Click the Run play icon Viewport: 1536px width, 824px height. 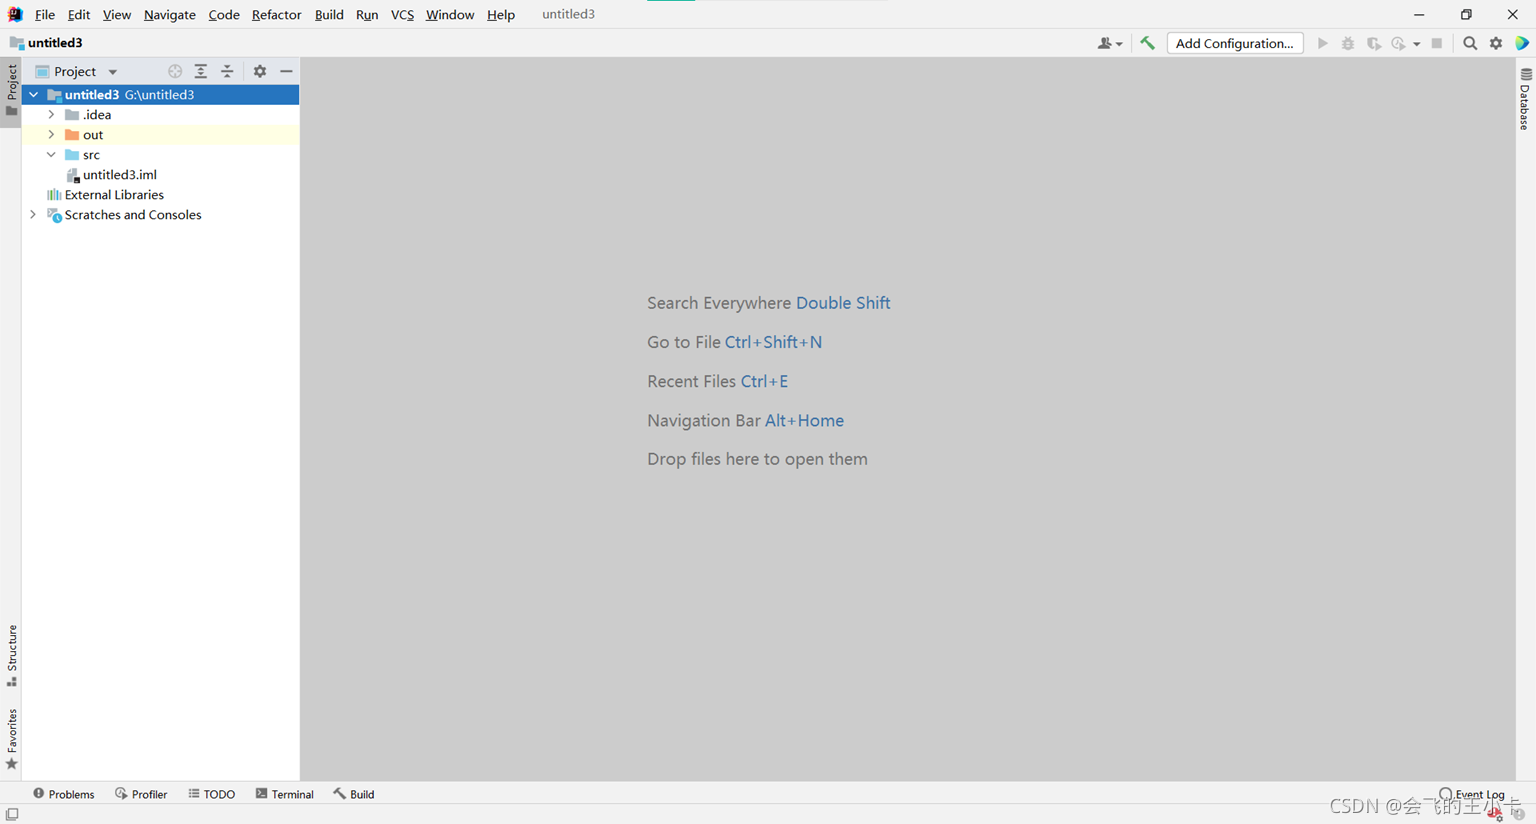(x=1322, y=43)
